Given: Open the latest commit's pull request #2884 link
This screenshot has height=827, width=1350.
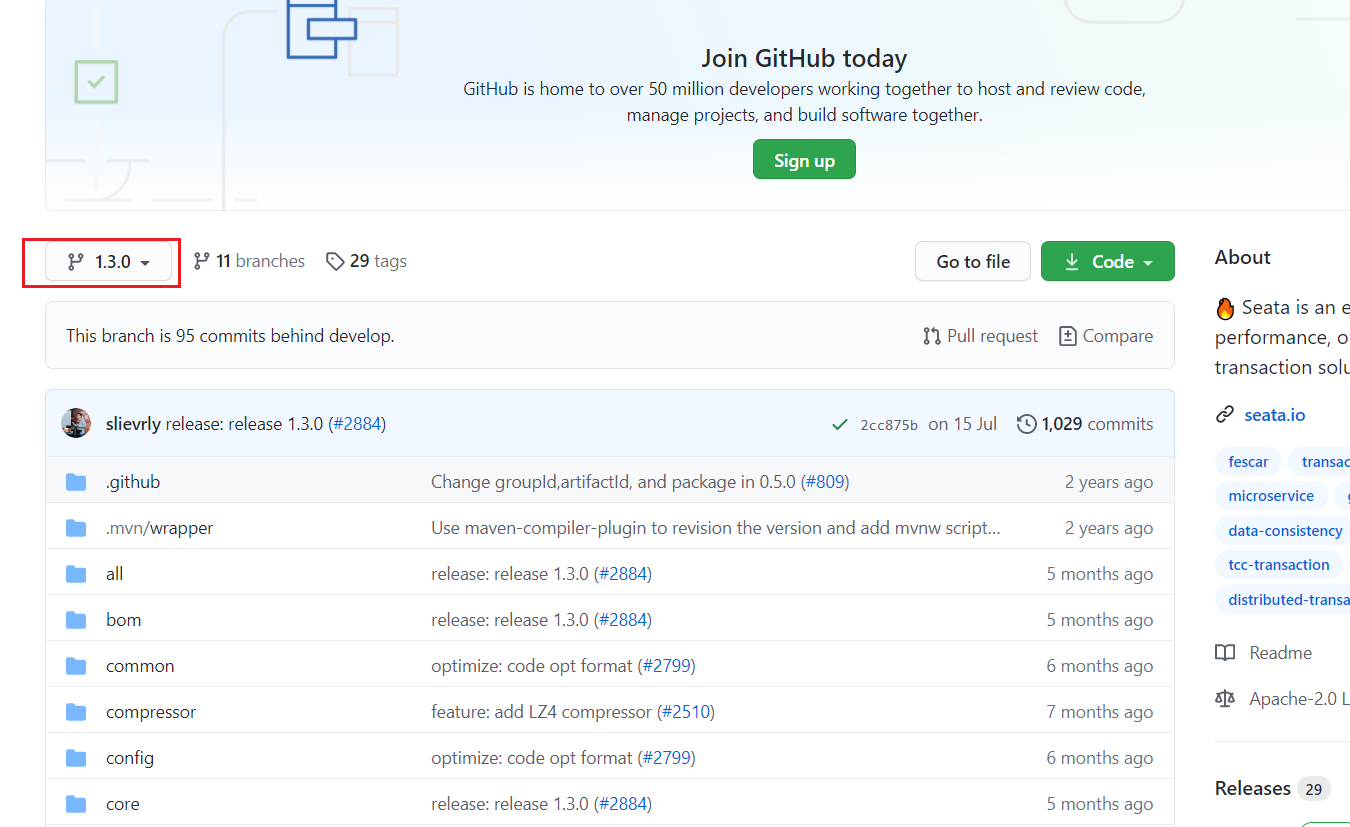Looking at the screenshot, I should pos(357,424).
